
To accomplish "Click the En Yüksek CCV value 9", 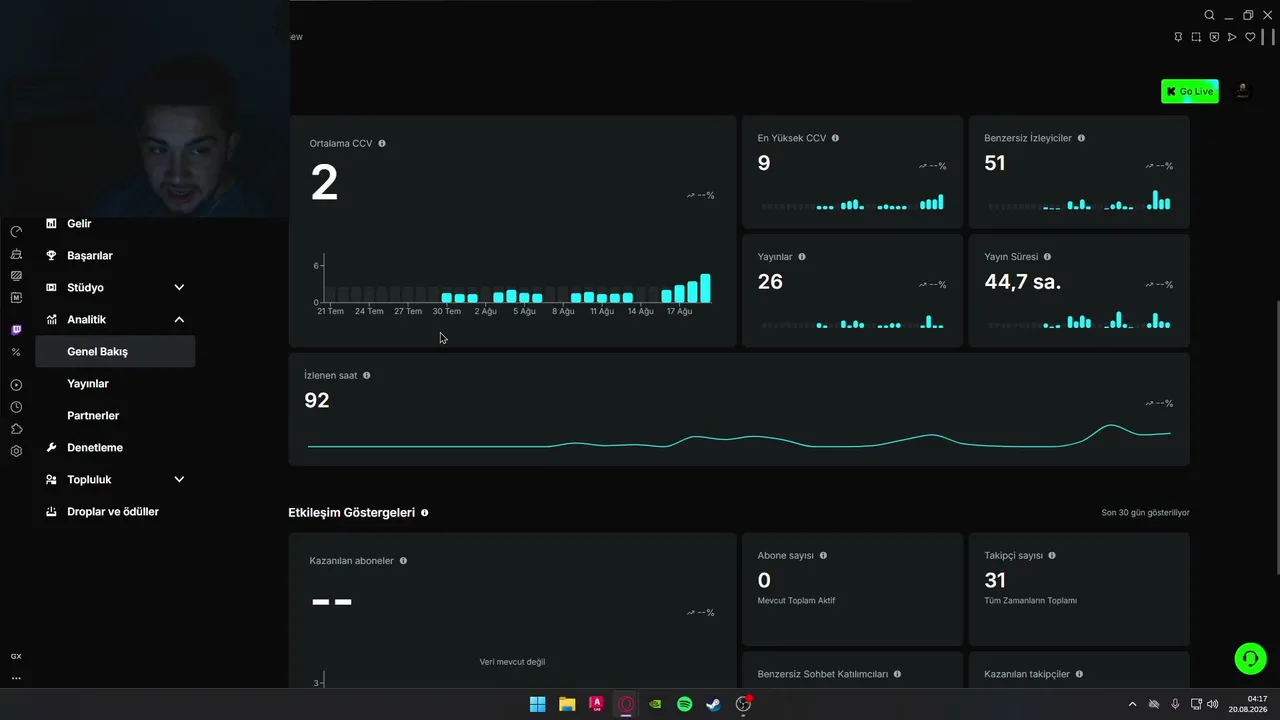I will [764, 163].
